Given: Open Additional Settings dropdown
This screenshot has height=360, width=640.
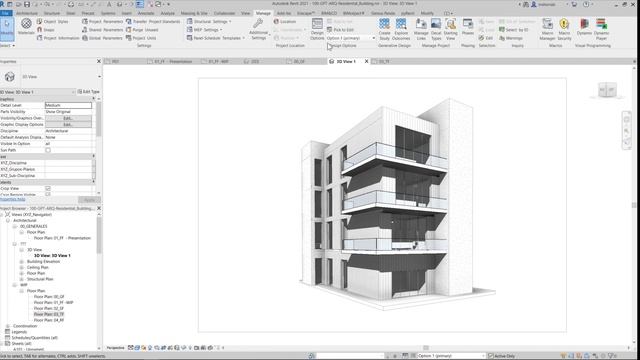Looking at the screenshot, I should pos(258,29).
